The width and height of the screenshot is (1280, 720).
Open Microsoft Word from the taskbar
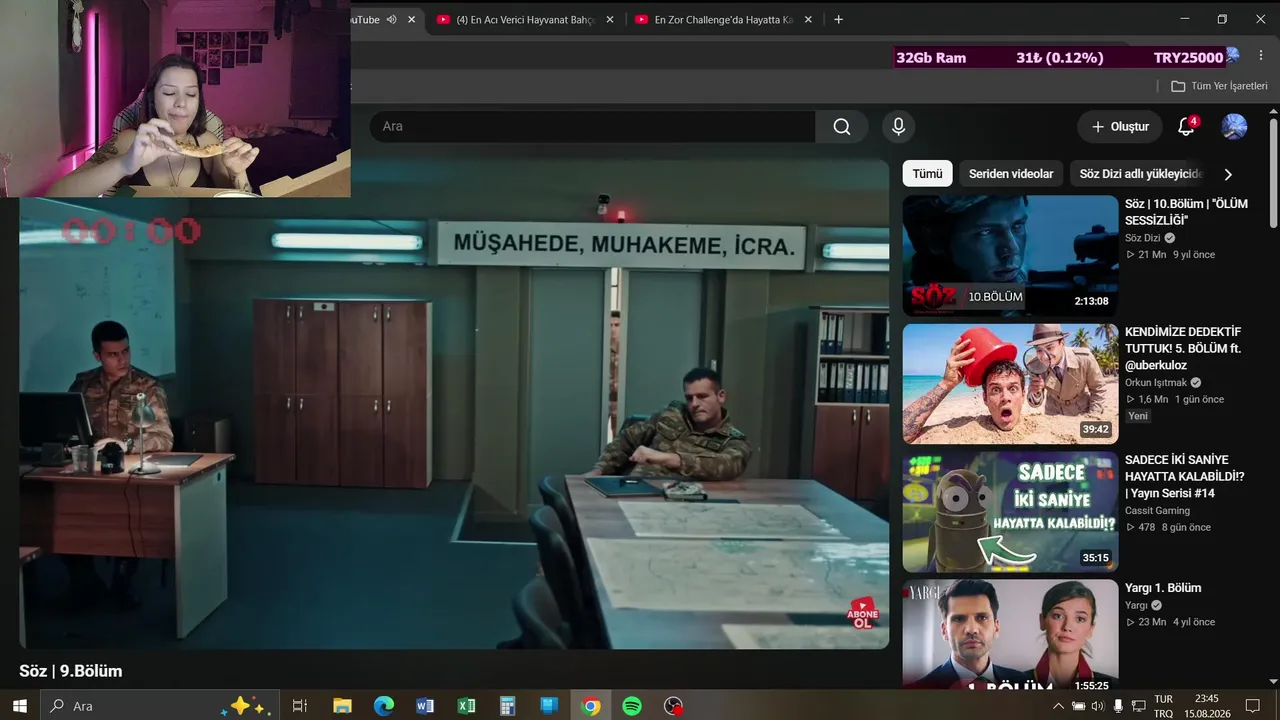[425, 706]
